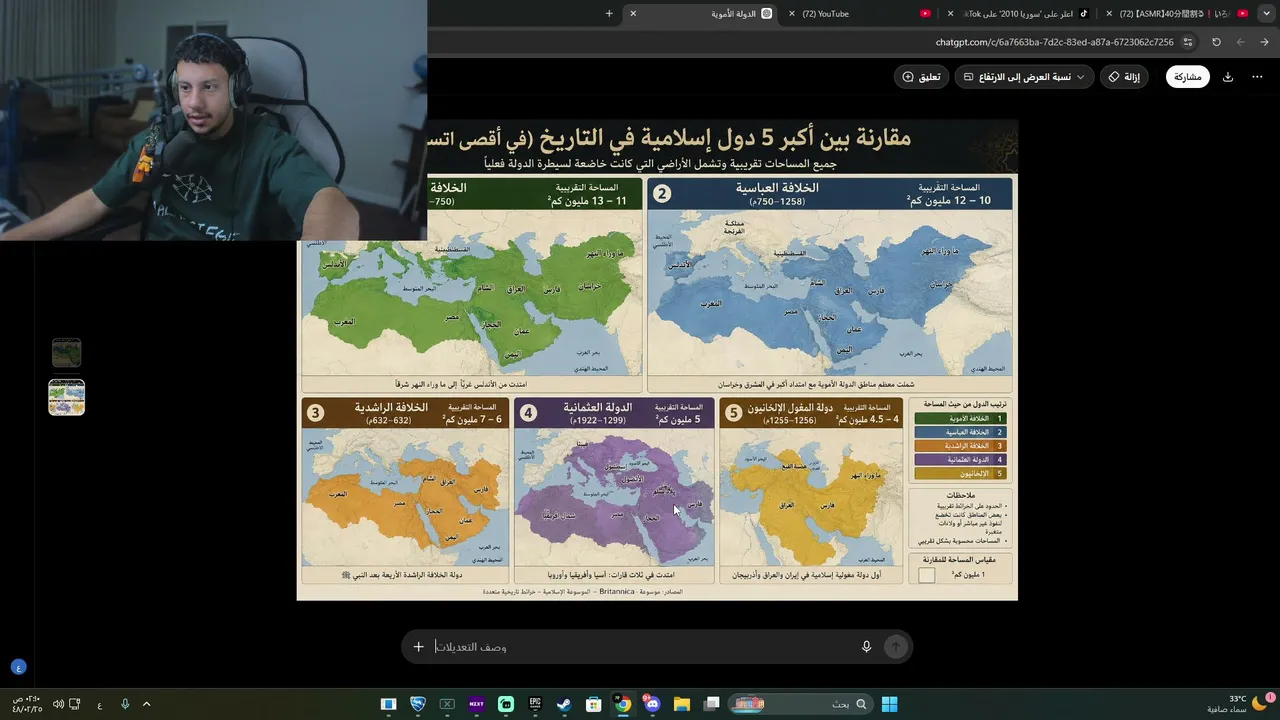1280x720 pixels.
Task: Open the tab search dropdown arrow
Action: 1264,14
